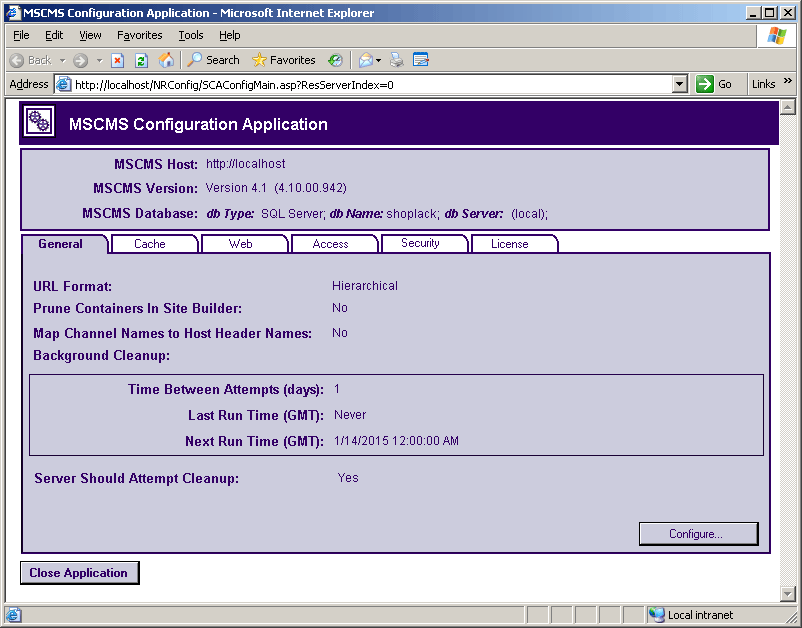The height and width of the screenshot is (628, 802).
Task: Open the View menu
Action: point(90,35)
